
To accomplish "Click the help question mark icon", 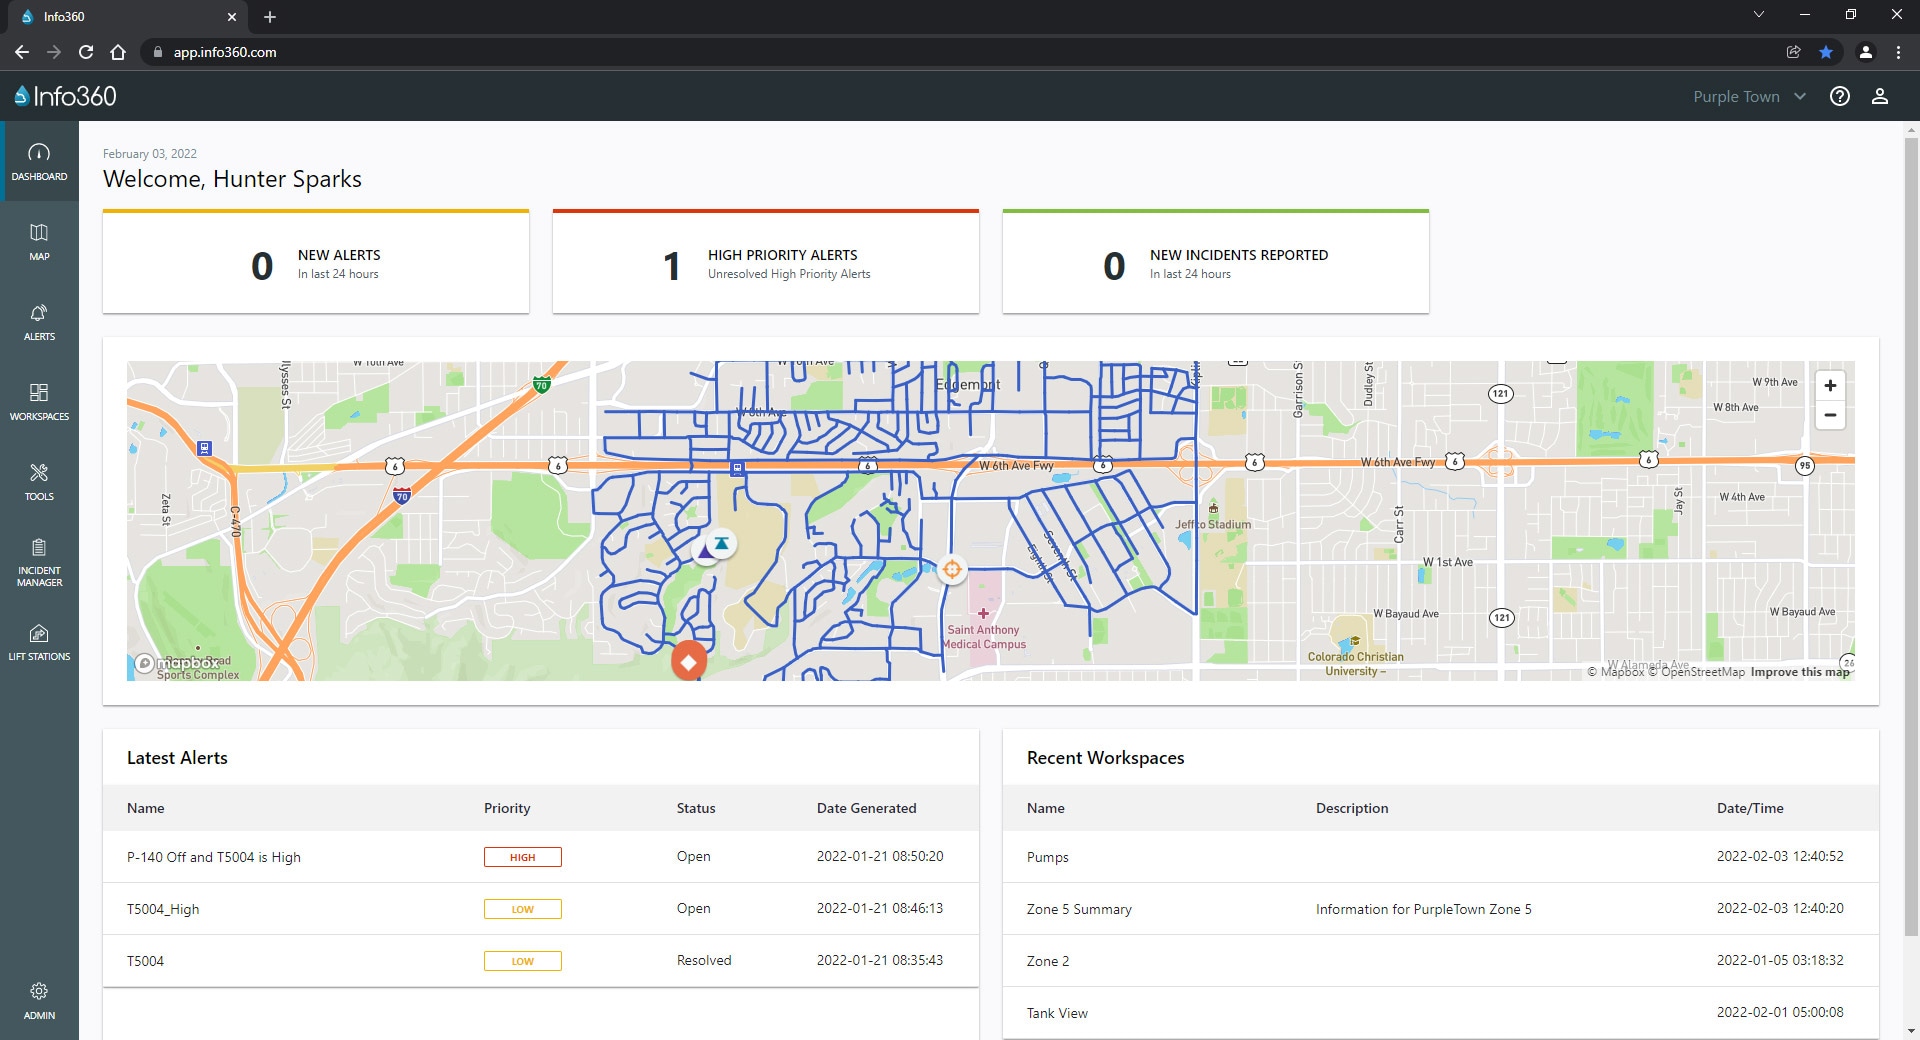I will [1839, 96].
